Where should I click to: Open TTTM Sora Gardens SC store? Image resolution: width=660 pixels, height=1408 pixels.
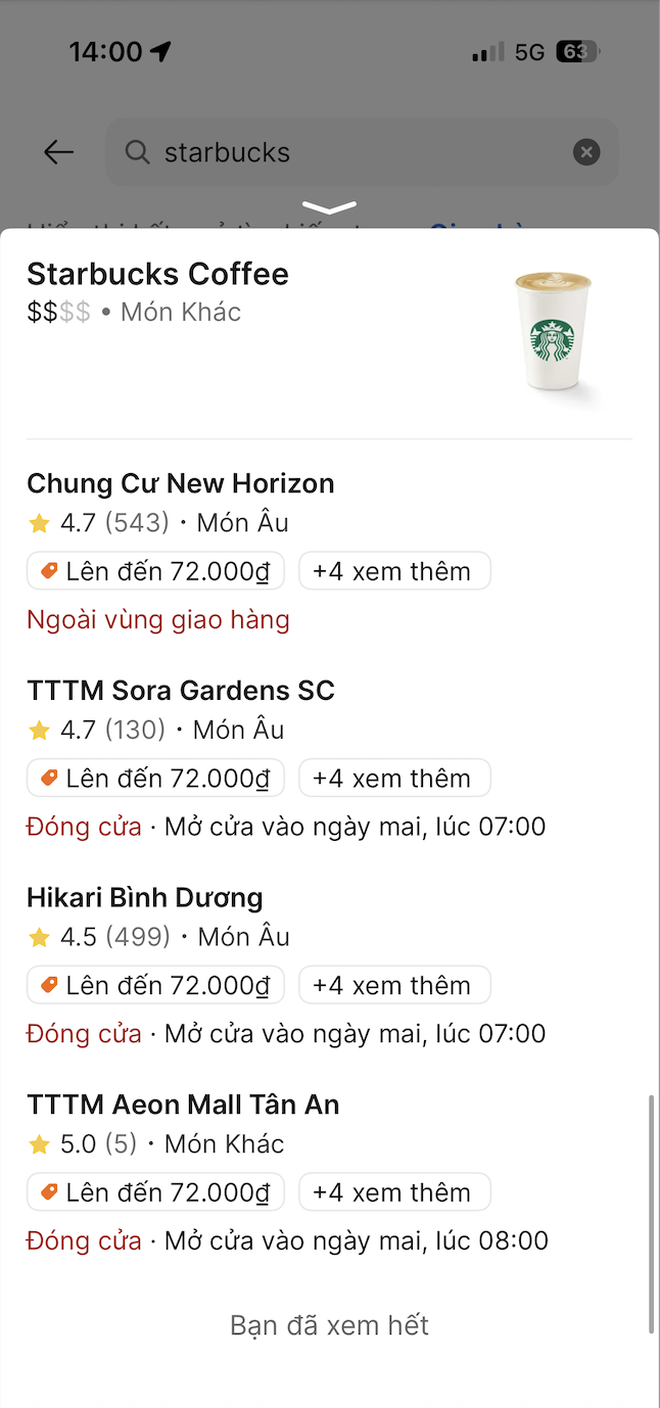point(181,691)
